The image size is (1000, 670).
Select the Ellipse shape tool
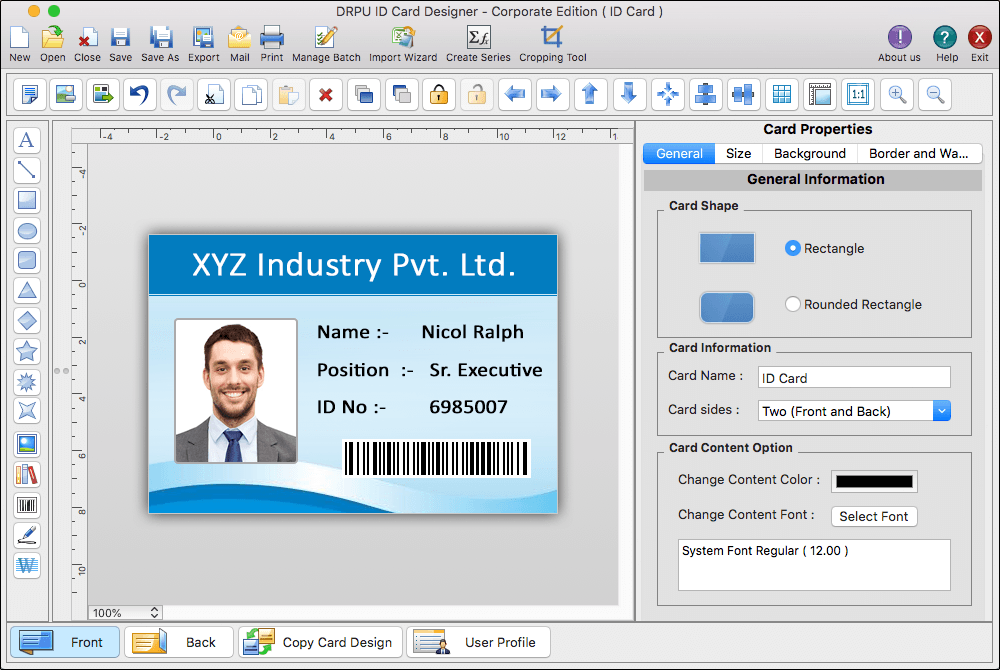tap(27, 231)
